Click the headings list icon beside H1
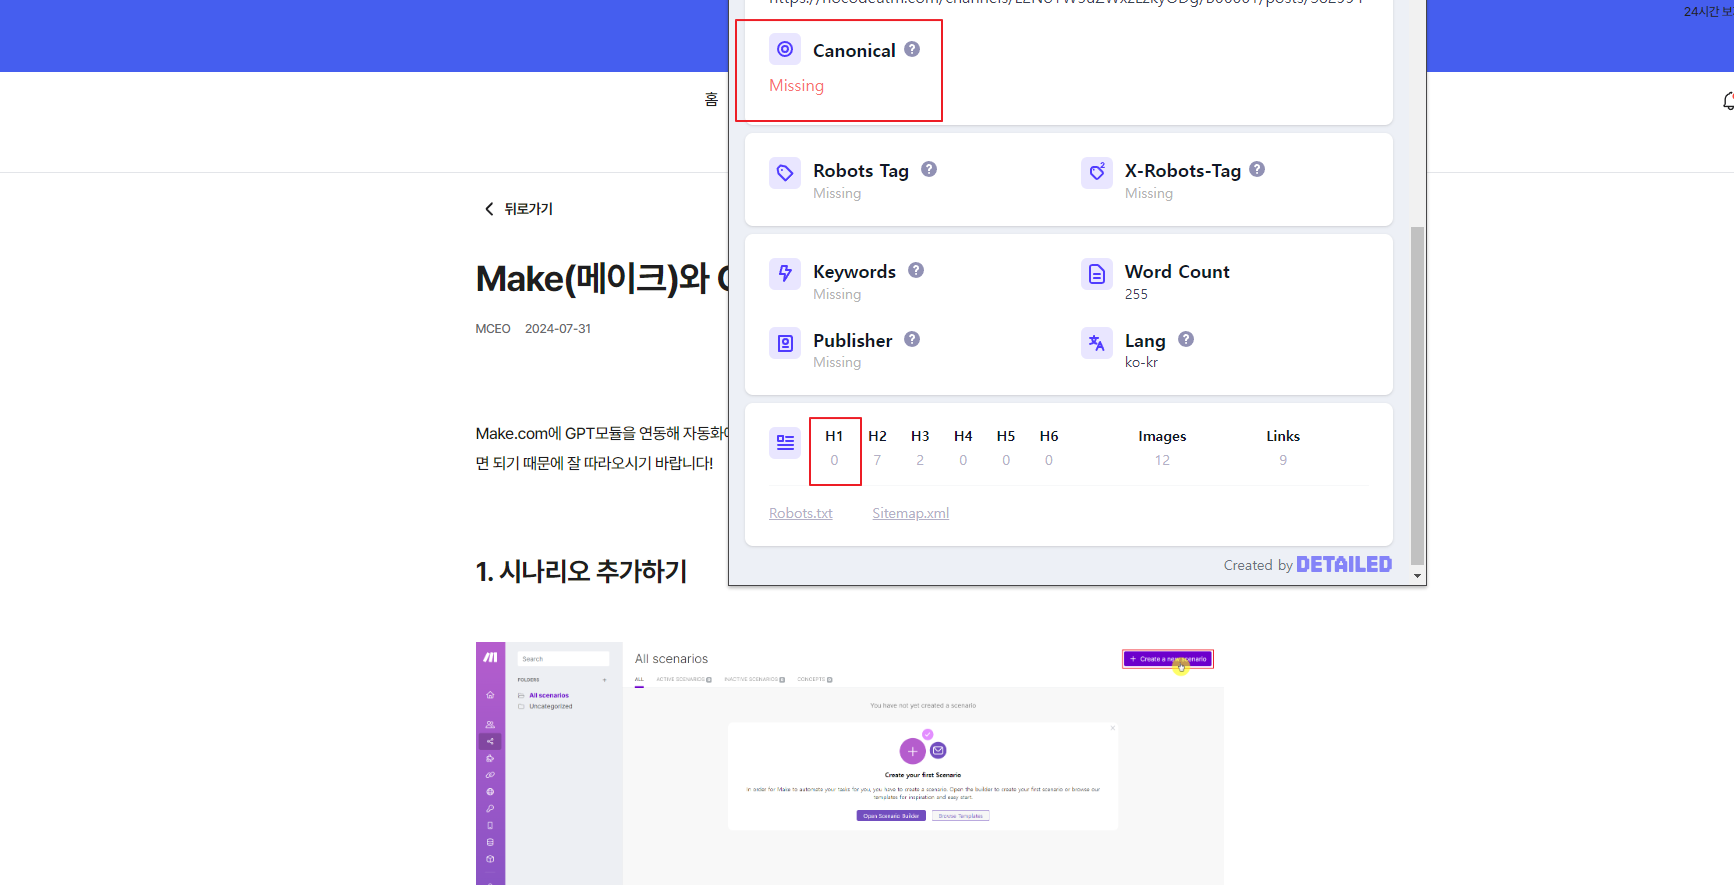1734x885 pixels. (x=785, y=442)
